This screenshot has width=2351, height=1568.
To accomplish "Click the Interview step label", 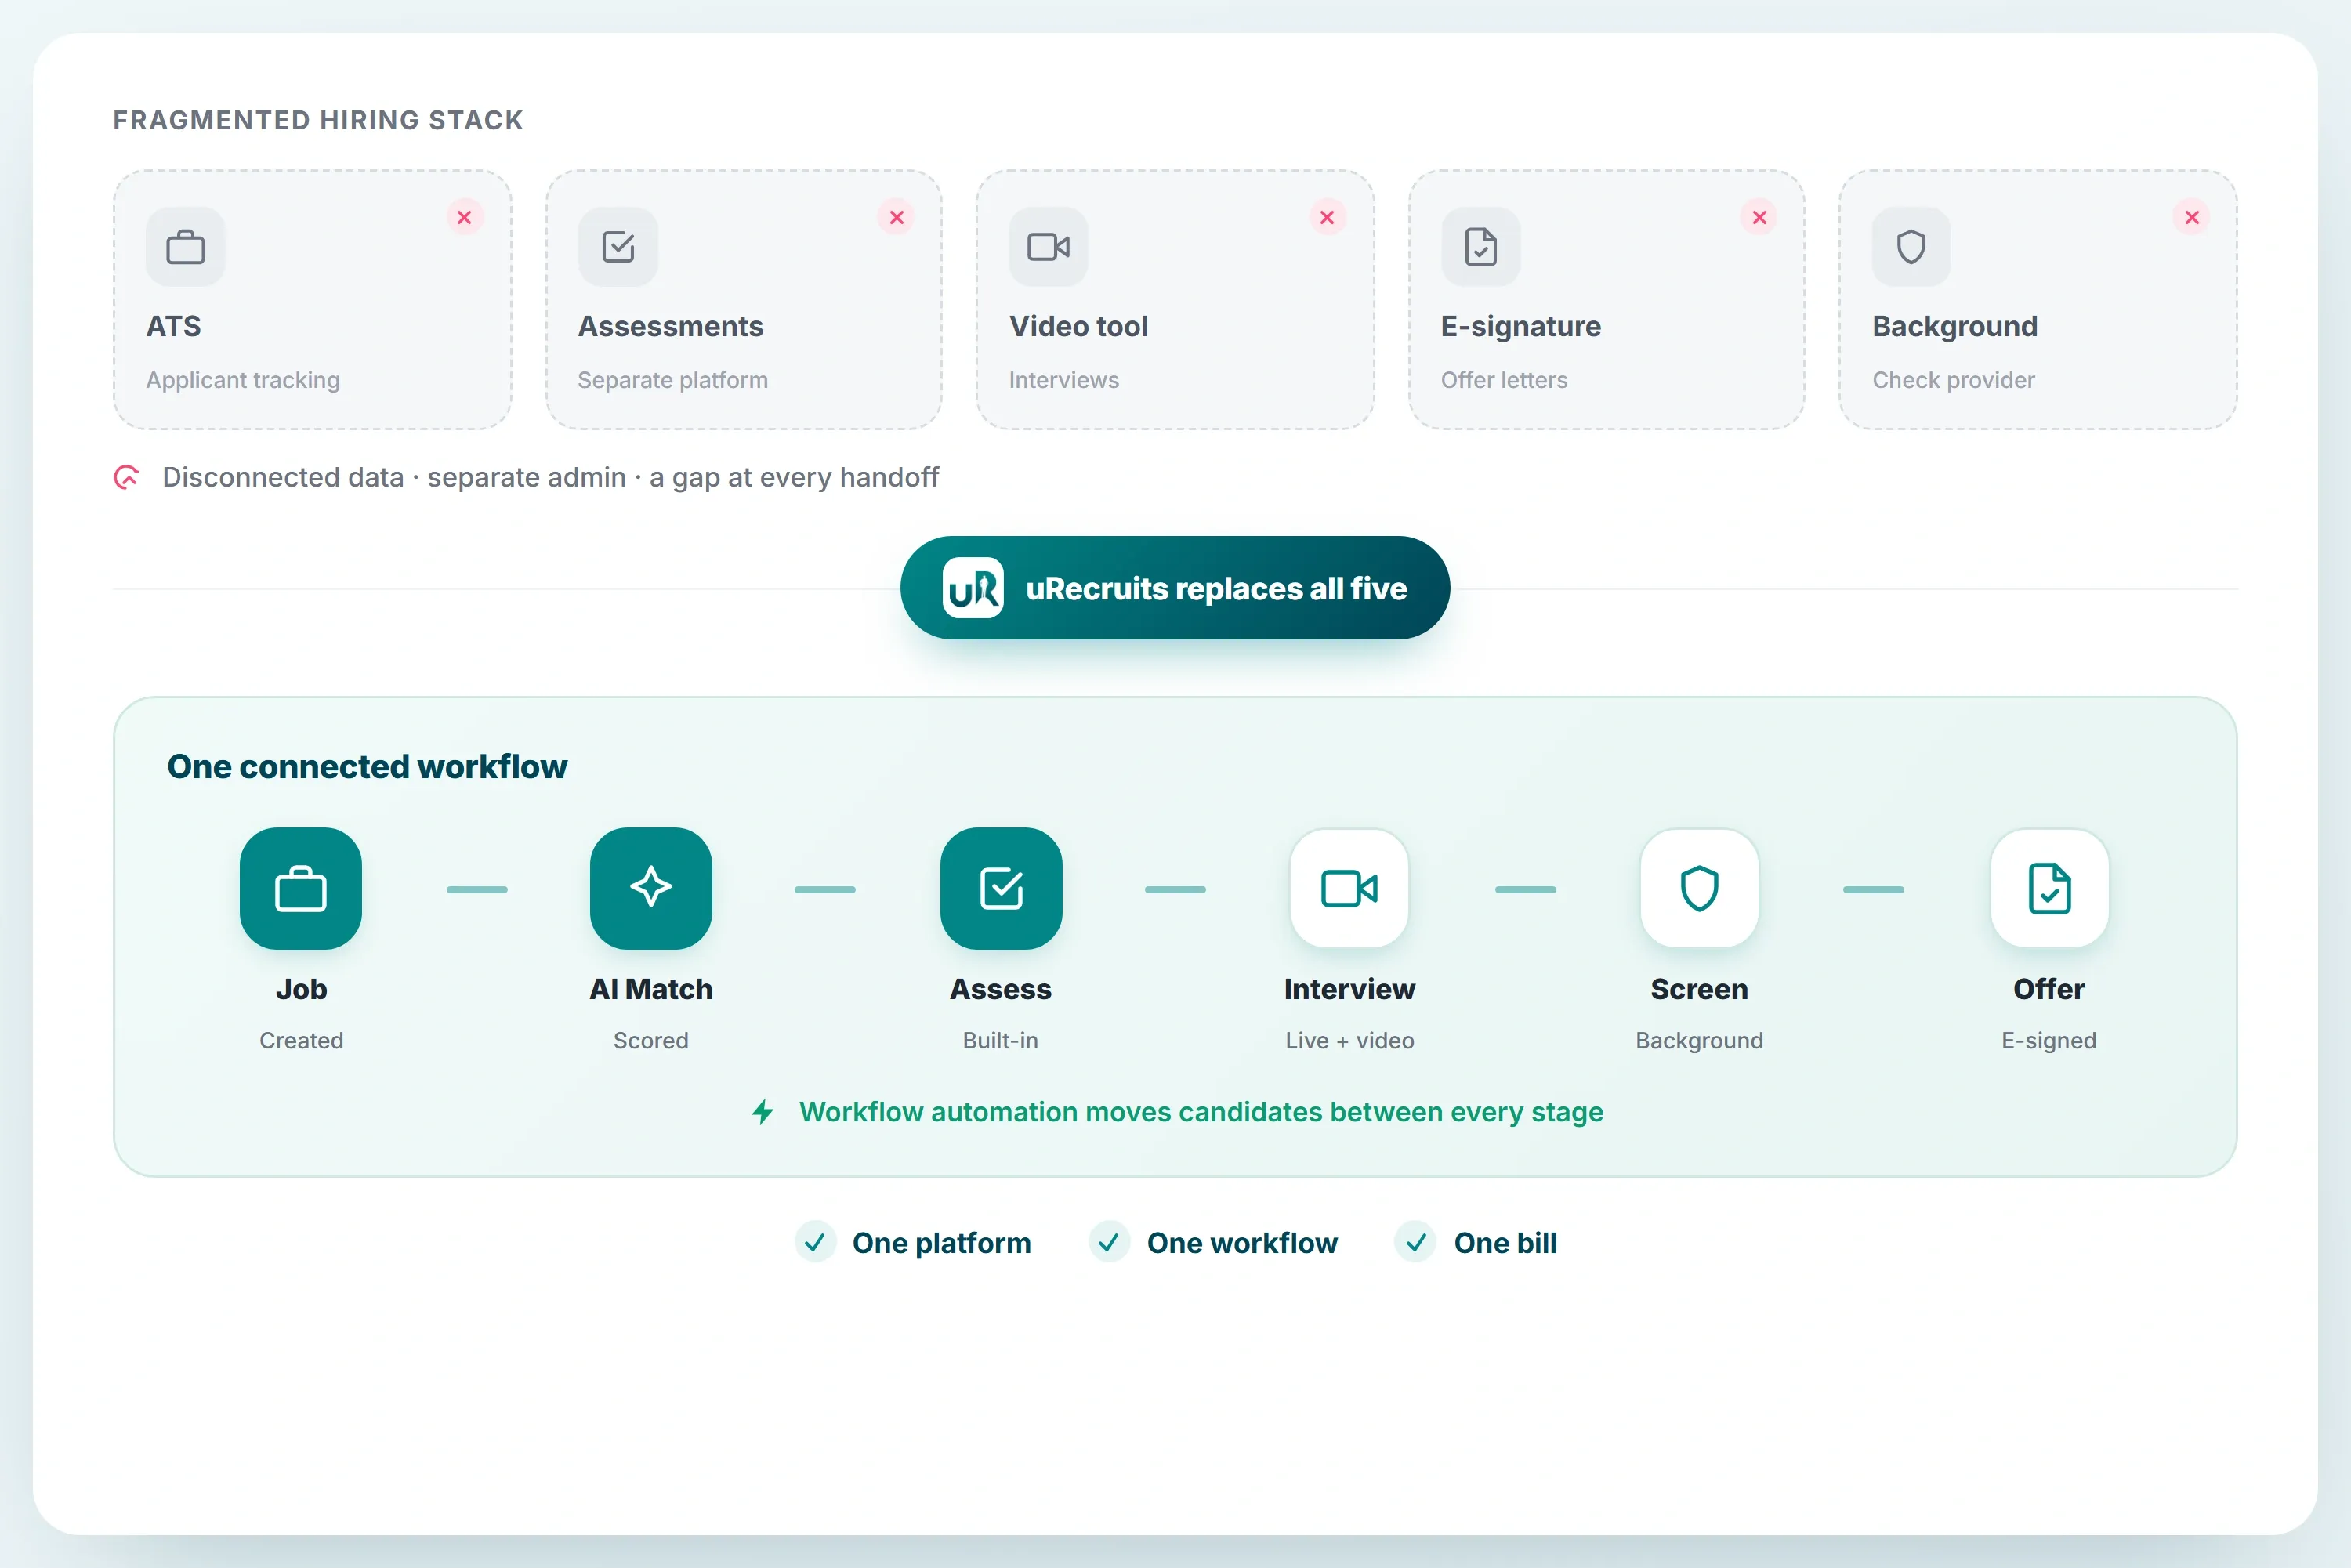I will [1350, 989].
